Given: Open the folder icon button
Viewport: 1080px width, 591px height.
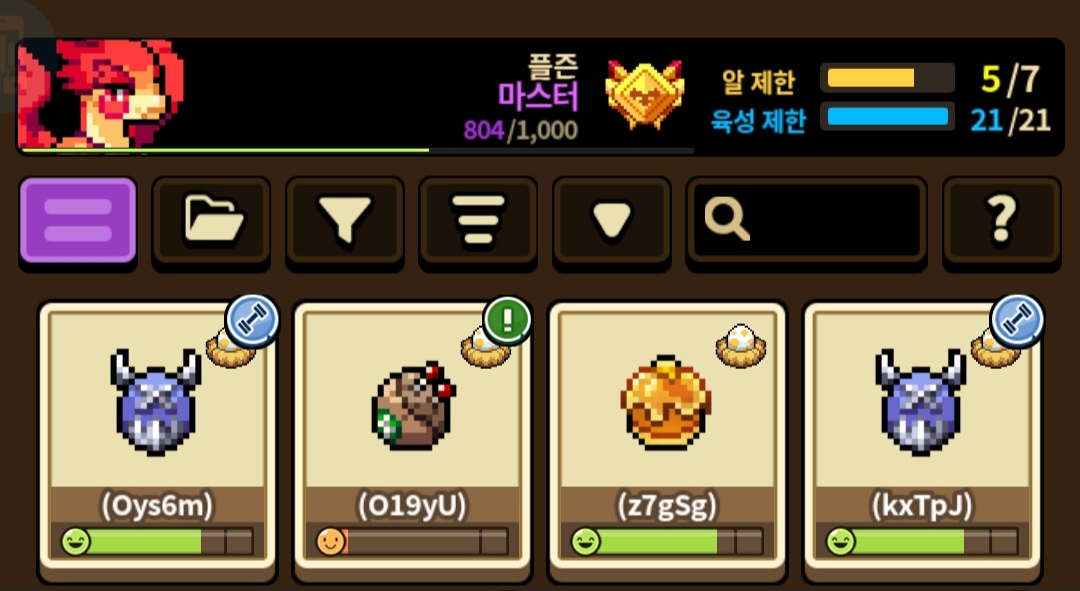Looking at the screenshot, I should point(211,220).
